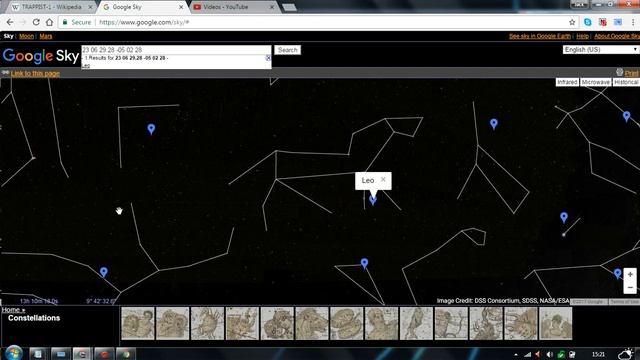The width and height of the screenshot is (640, 360).
Task: Switch to Moon view link
Action: coord(27,36)
